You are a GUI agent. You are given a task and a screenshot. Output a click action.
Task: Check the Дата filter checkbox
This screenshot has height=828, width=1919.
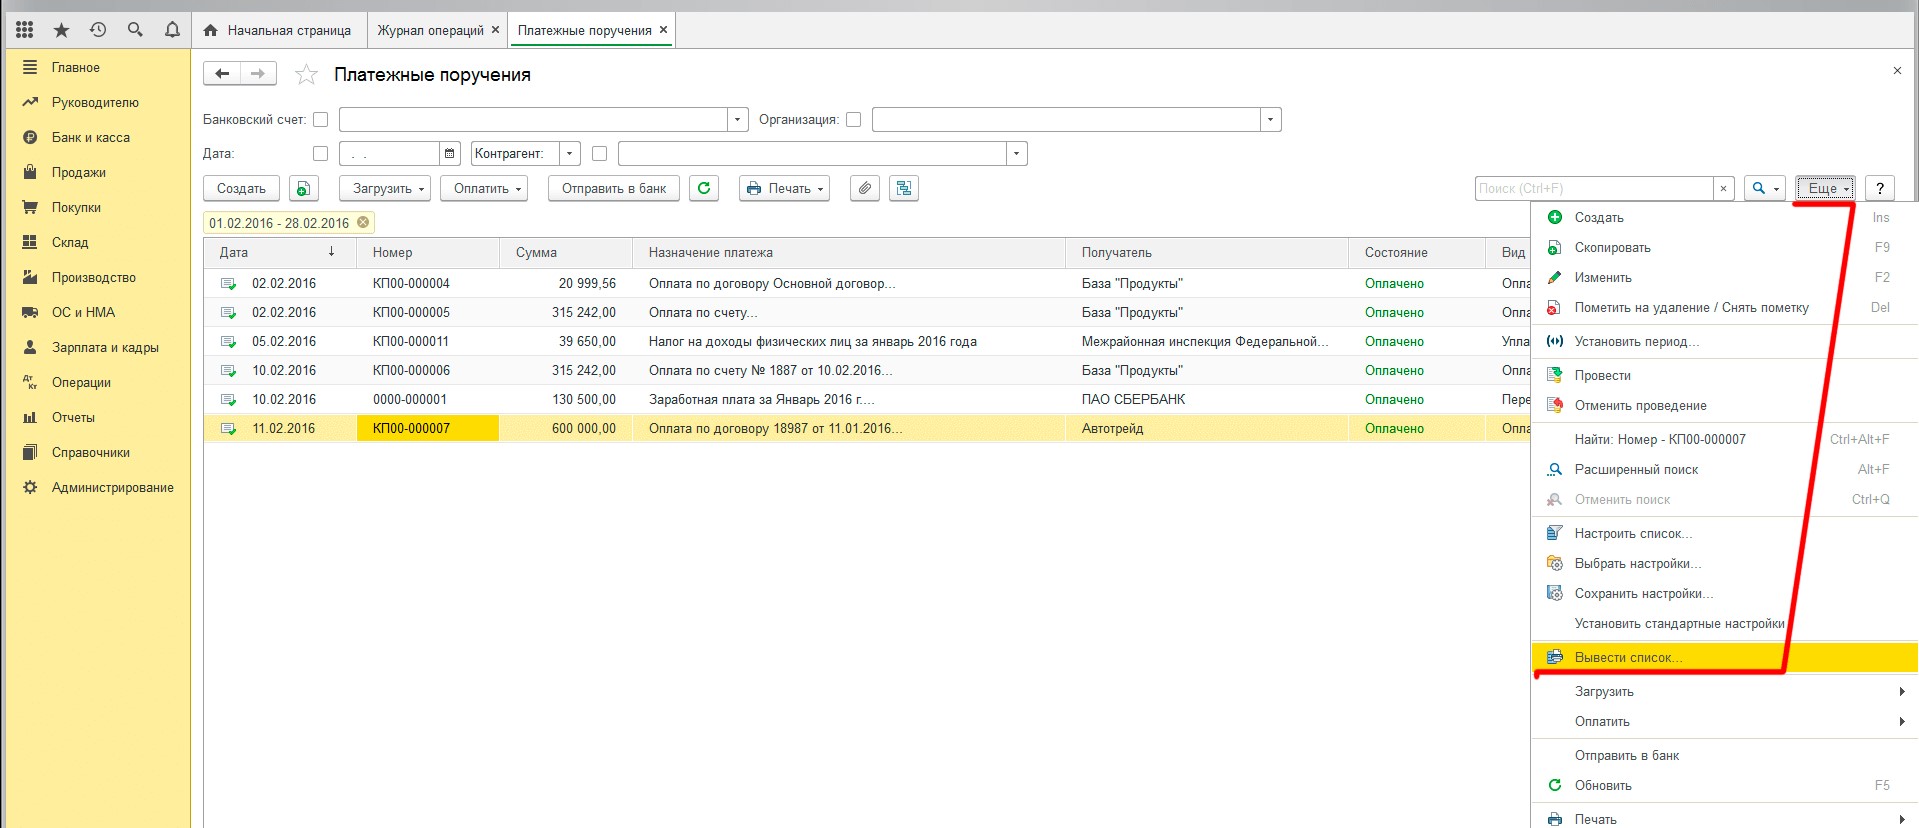tap(321, 154)
